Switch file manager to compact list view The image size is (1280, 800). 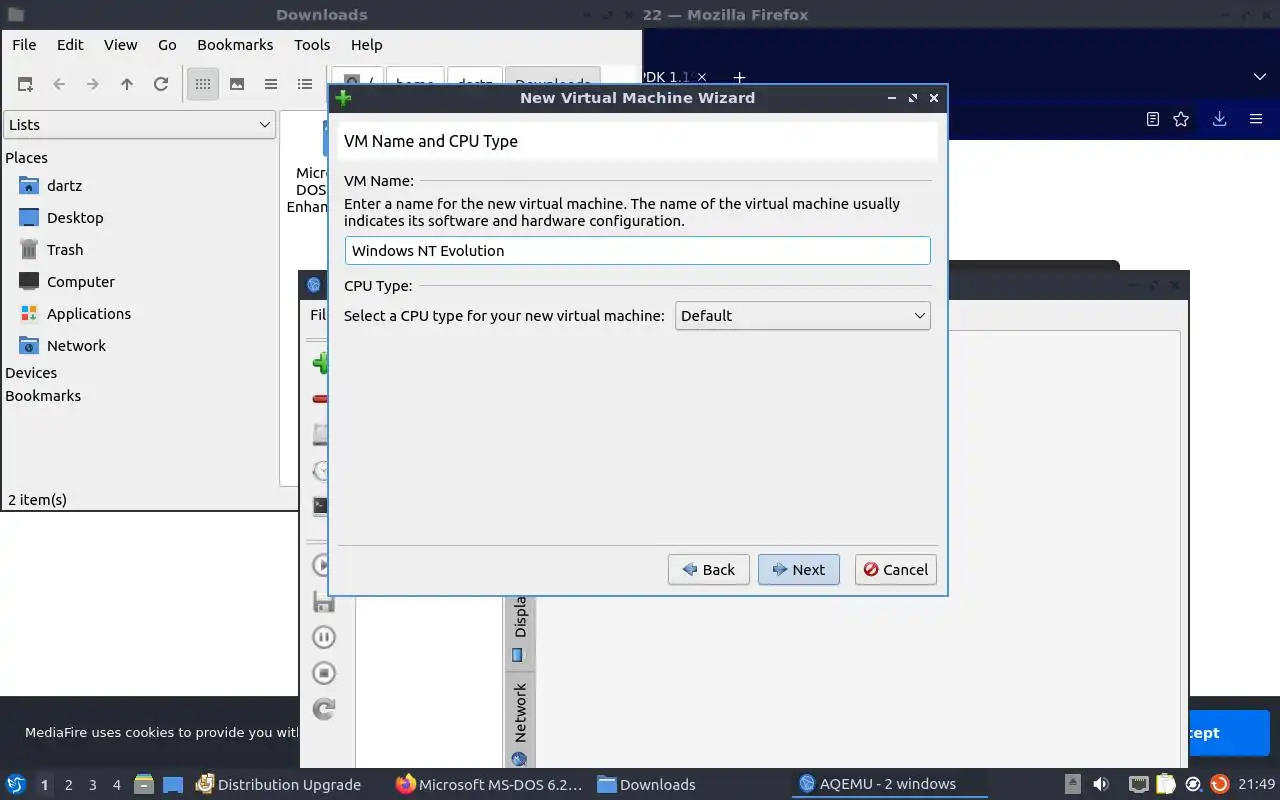click(271, 84)
